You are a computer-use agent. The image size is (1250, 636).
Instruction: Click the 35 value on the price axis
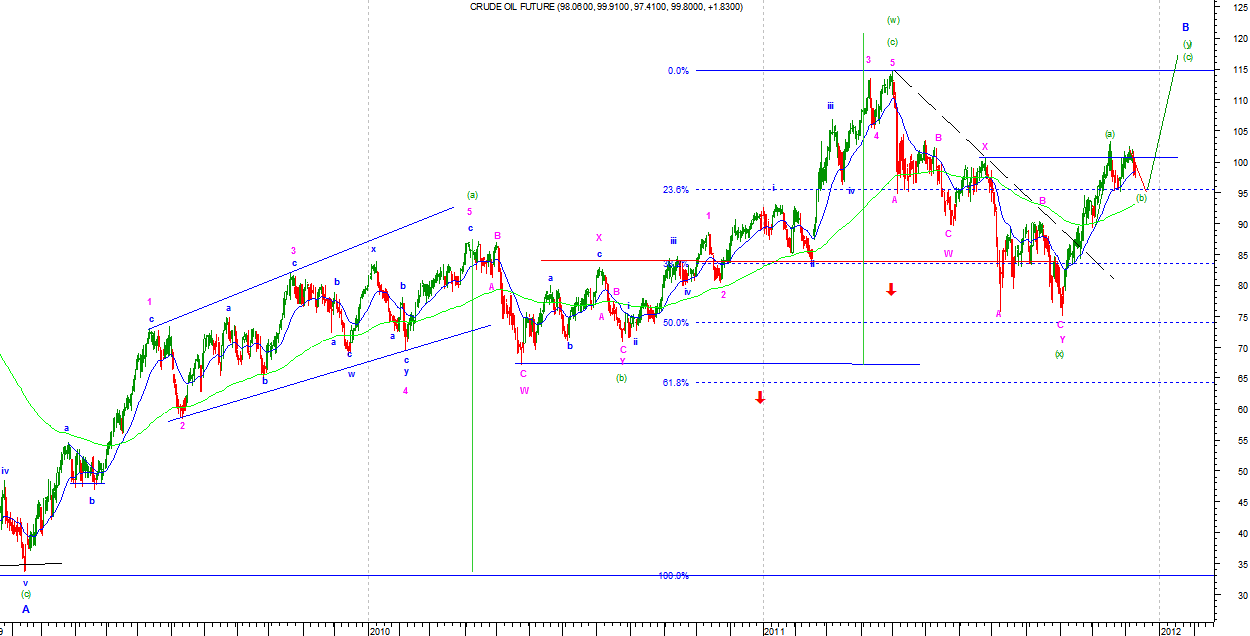point(1238,565)
